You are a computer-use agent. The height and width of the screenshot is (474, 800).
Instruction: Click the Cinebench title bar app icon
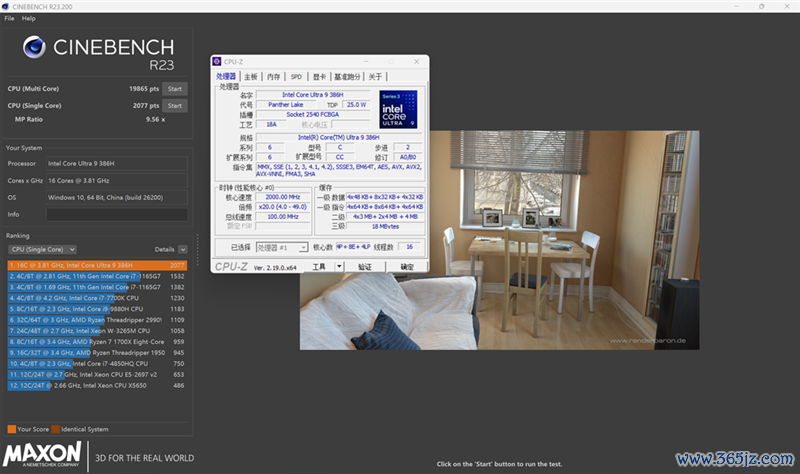pos(5,7)
